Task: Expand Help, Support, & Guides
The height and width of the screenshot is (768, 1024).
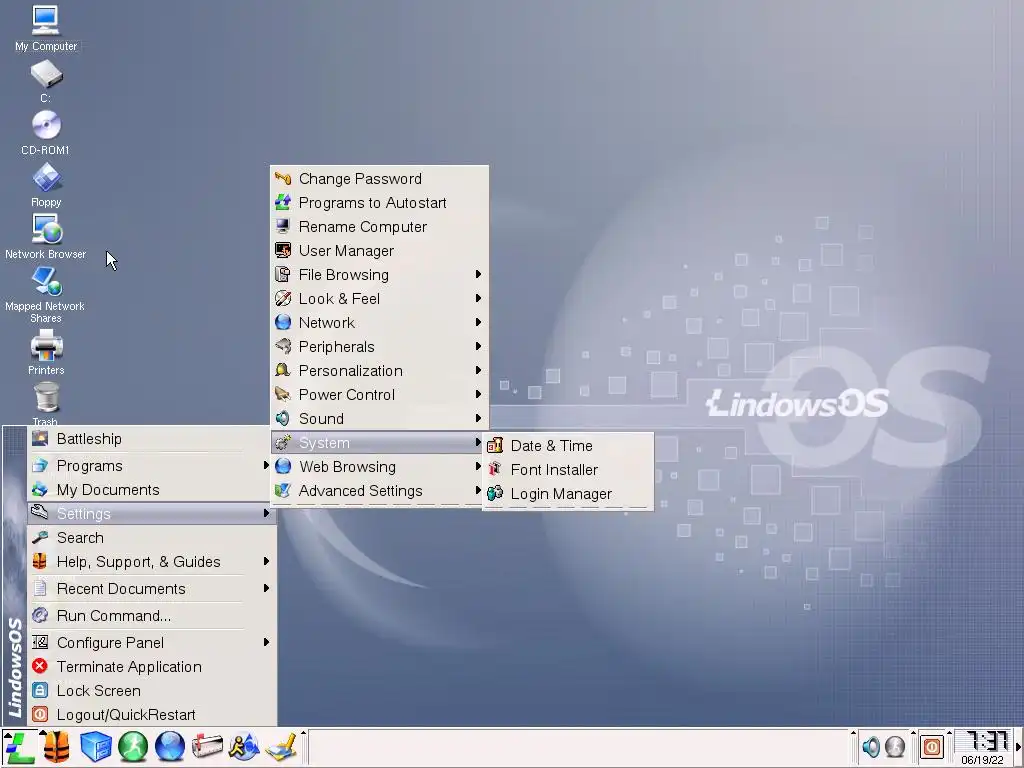Action: pyautogui.click(x=152, y=562)
